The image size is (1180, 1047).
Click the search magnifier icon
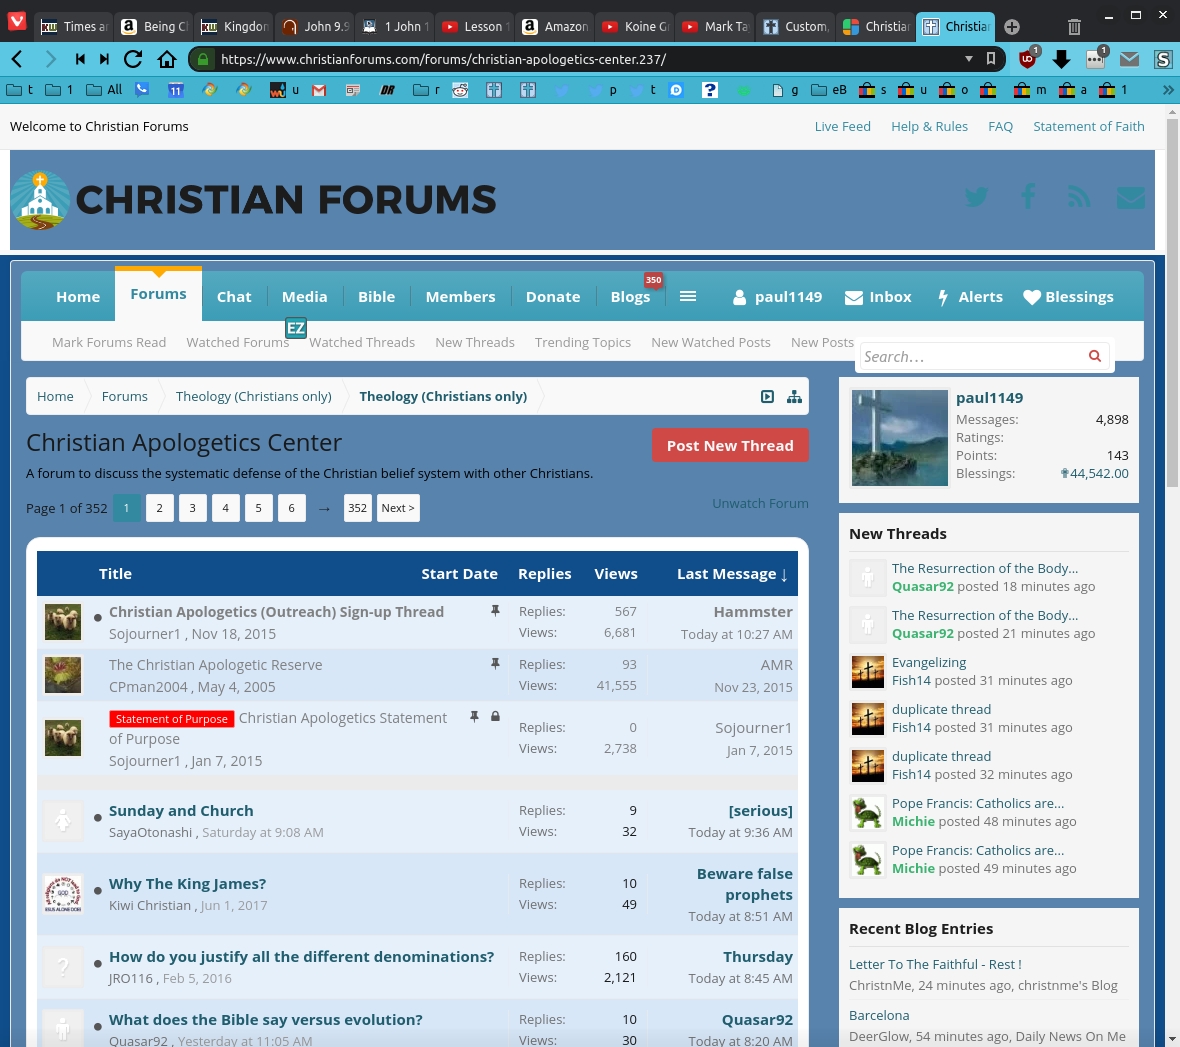(1095, 356)
